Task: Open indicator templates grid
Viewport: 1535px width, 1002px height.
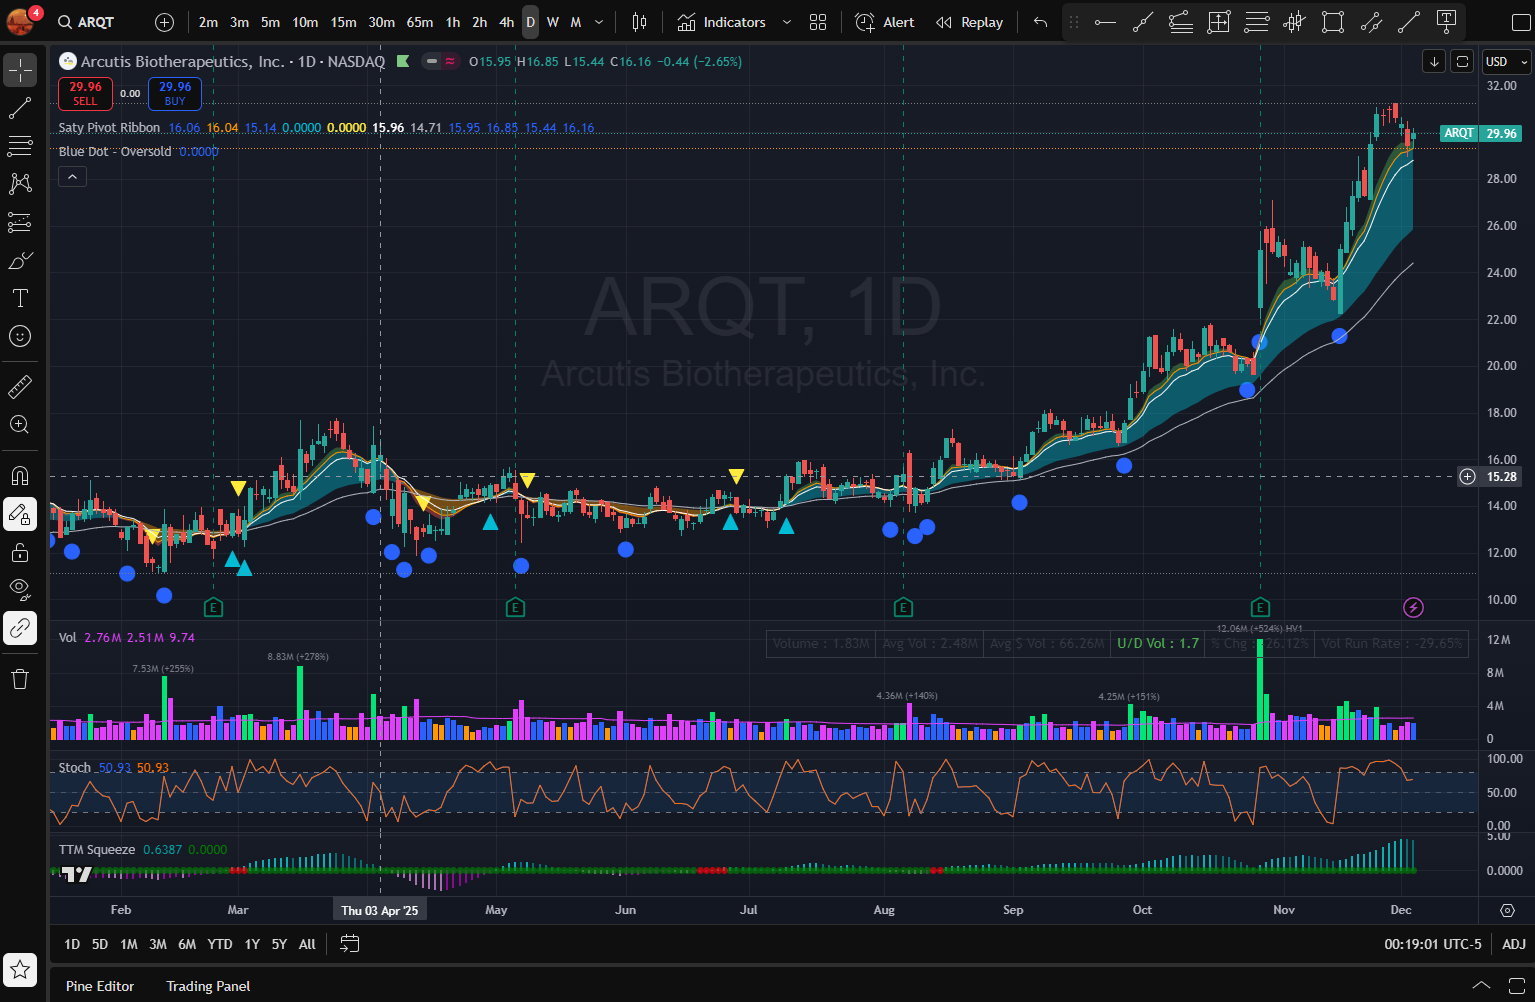Action: [x=818, y=22]
